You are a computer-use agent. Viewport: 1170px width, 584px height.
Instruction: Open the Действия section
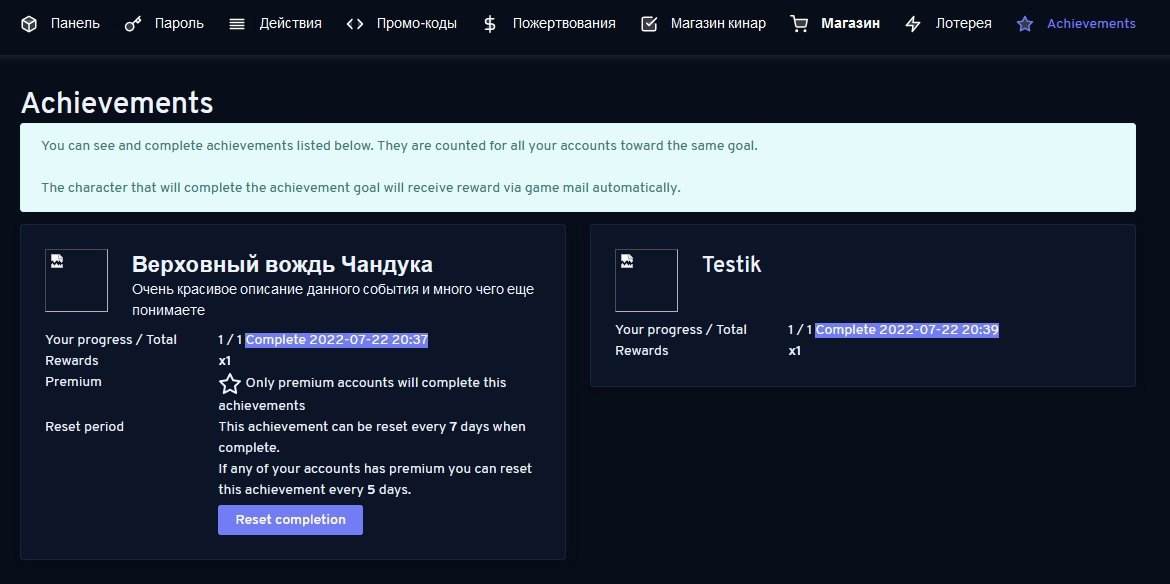(x=290, y=23)
